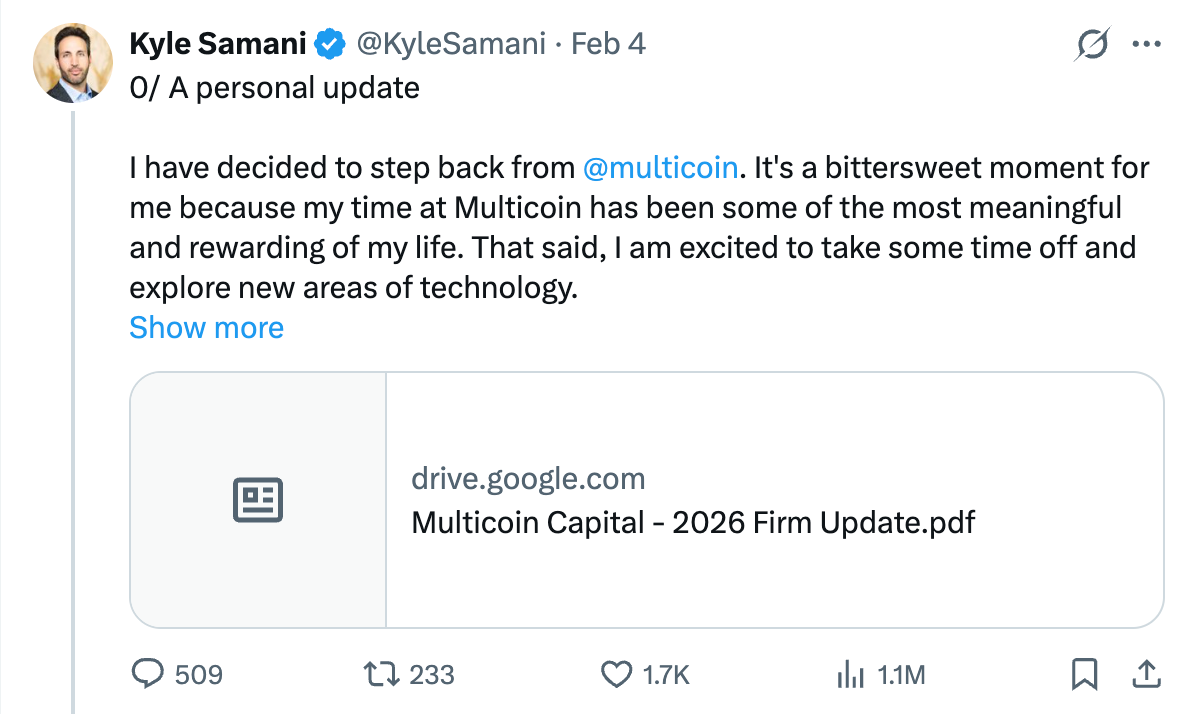Toggle like with the heart icon
Screen dimensions: 1196x714
(616, 675)
